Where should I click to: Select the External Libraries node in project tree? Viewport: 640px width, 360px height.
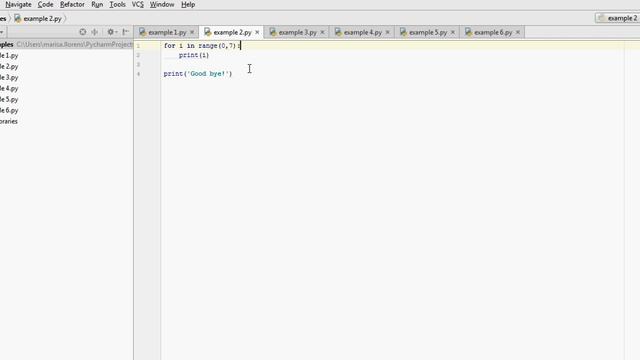point(9,122)
